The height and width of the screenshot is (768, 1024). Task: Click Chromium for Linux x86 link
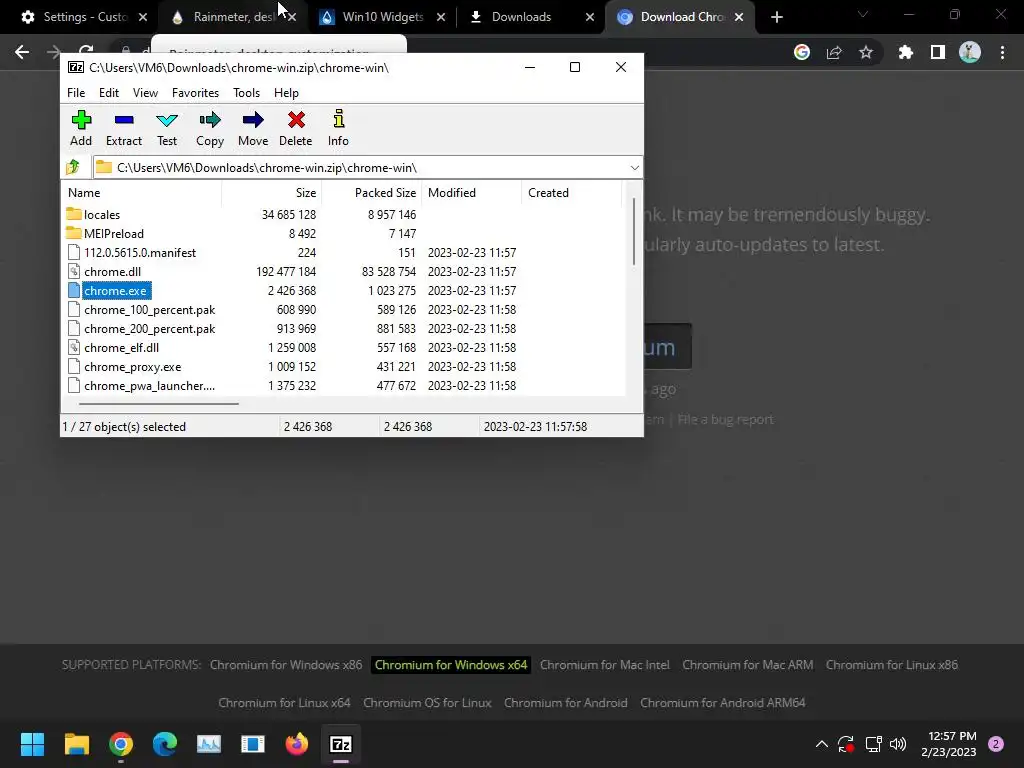point(891,665)
